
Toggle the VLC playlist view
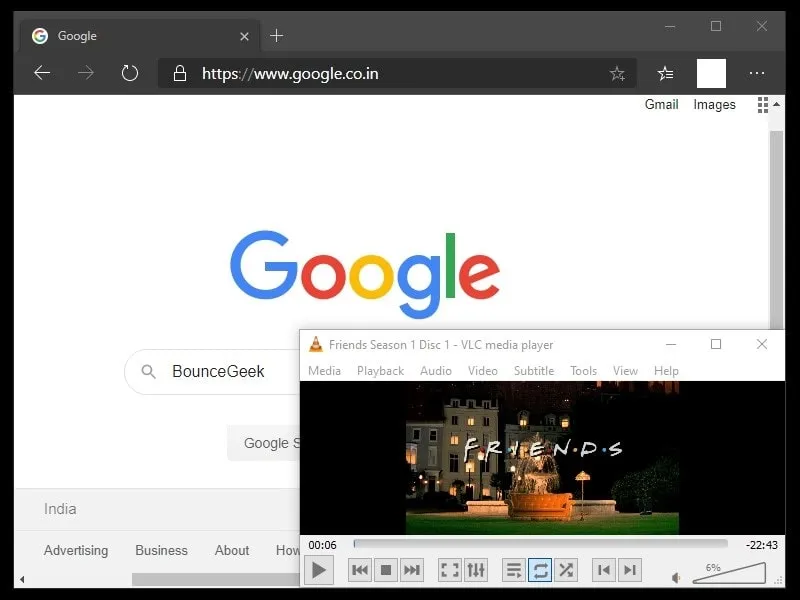coord(514,570)
